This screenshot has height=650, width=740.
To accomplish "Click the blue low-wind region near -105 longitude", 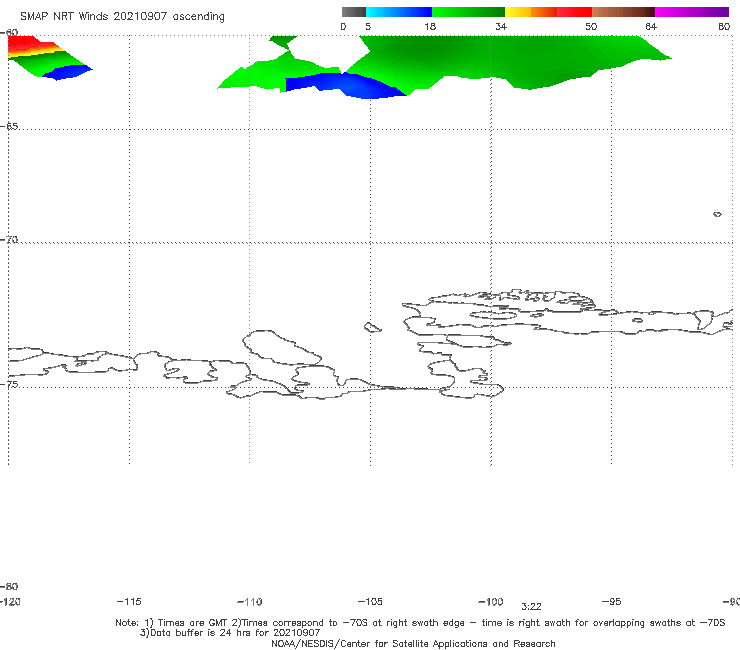I will [345, 85].
